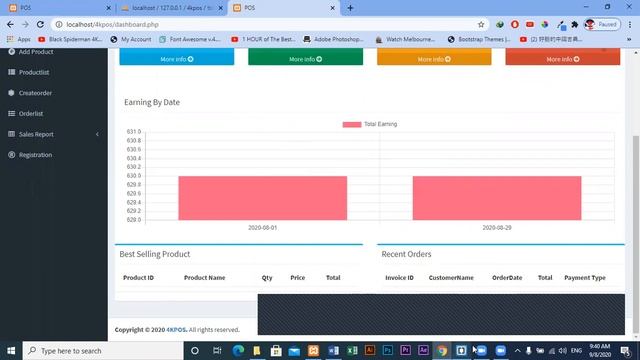The height and width of the screenshot is (360, 640).
Task: Go forward in browser history
Action: click(x=25, y=24)
